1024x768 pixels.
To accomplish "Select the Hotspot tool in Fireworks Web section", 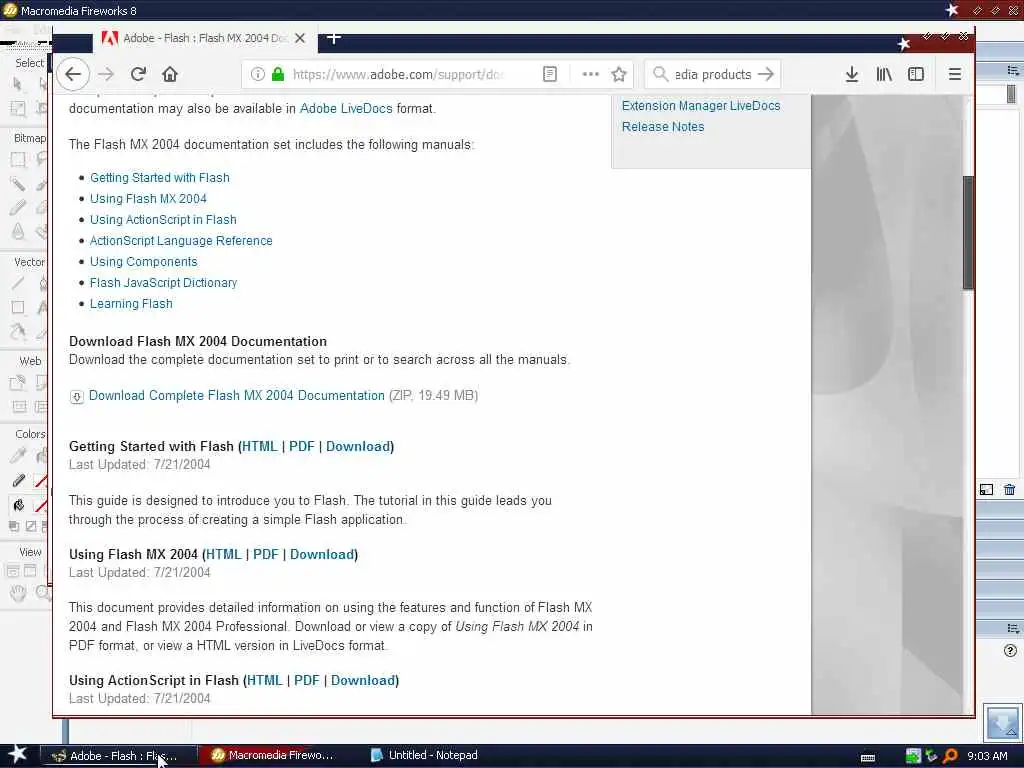I will click(18, 383).
